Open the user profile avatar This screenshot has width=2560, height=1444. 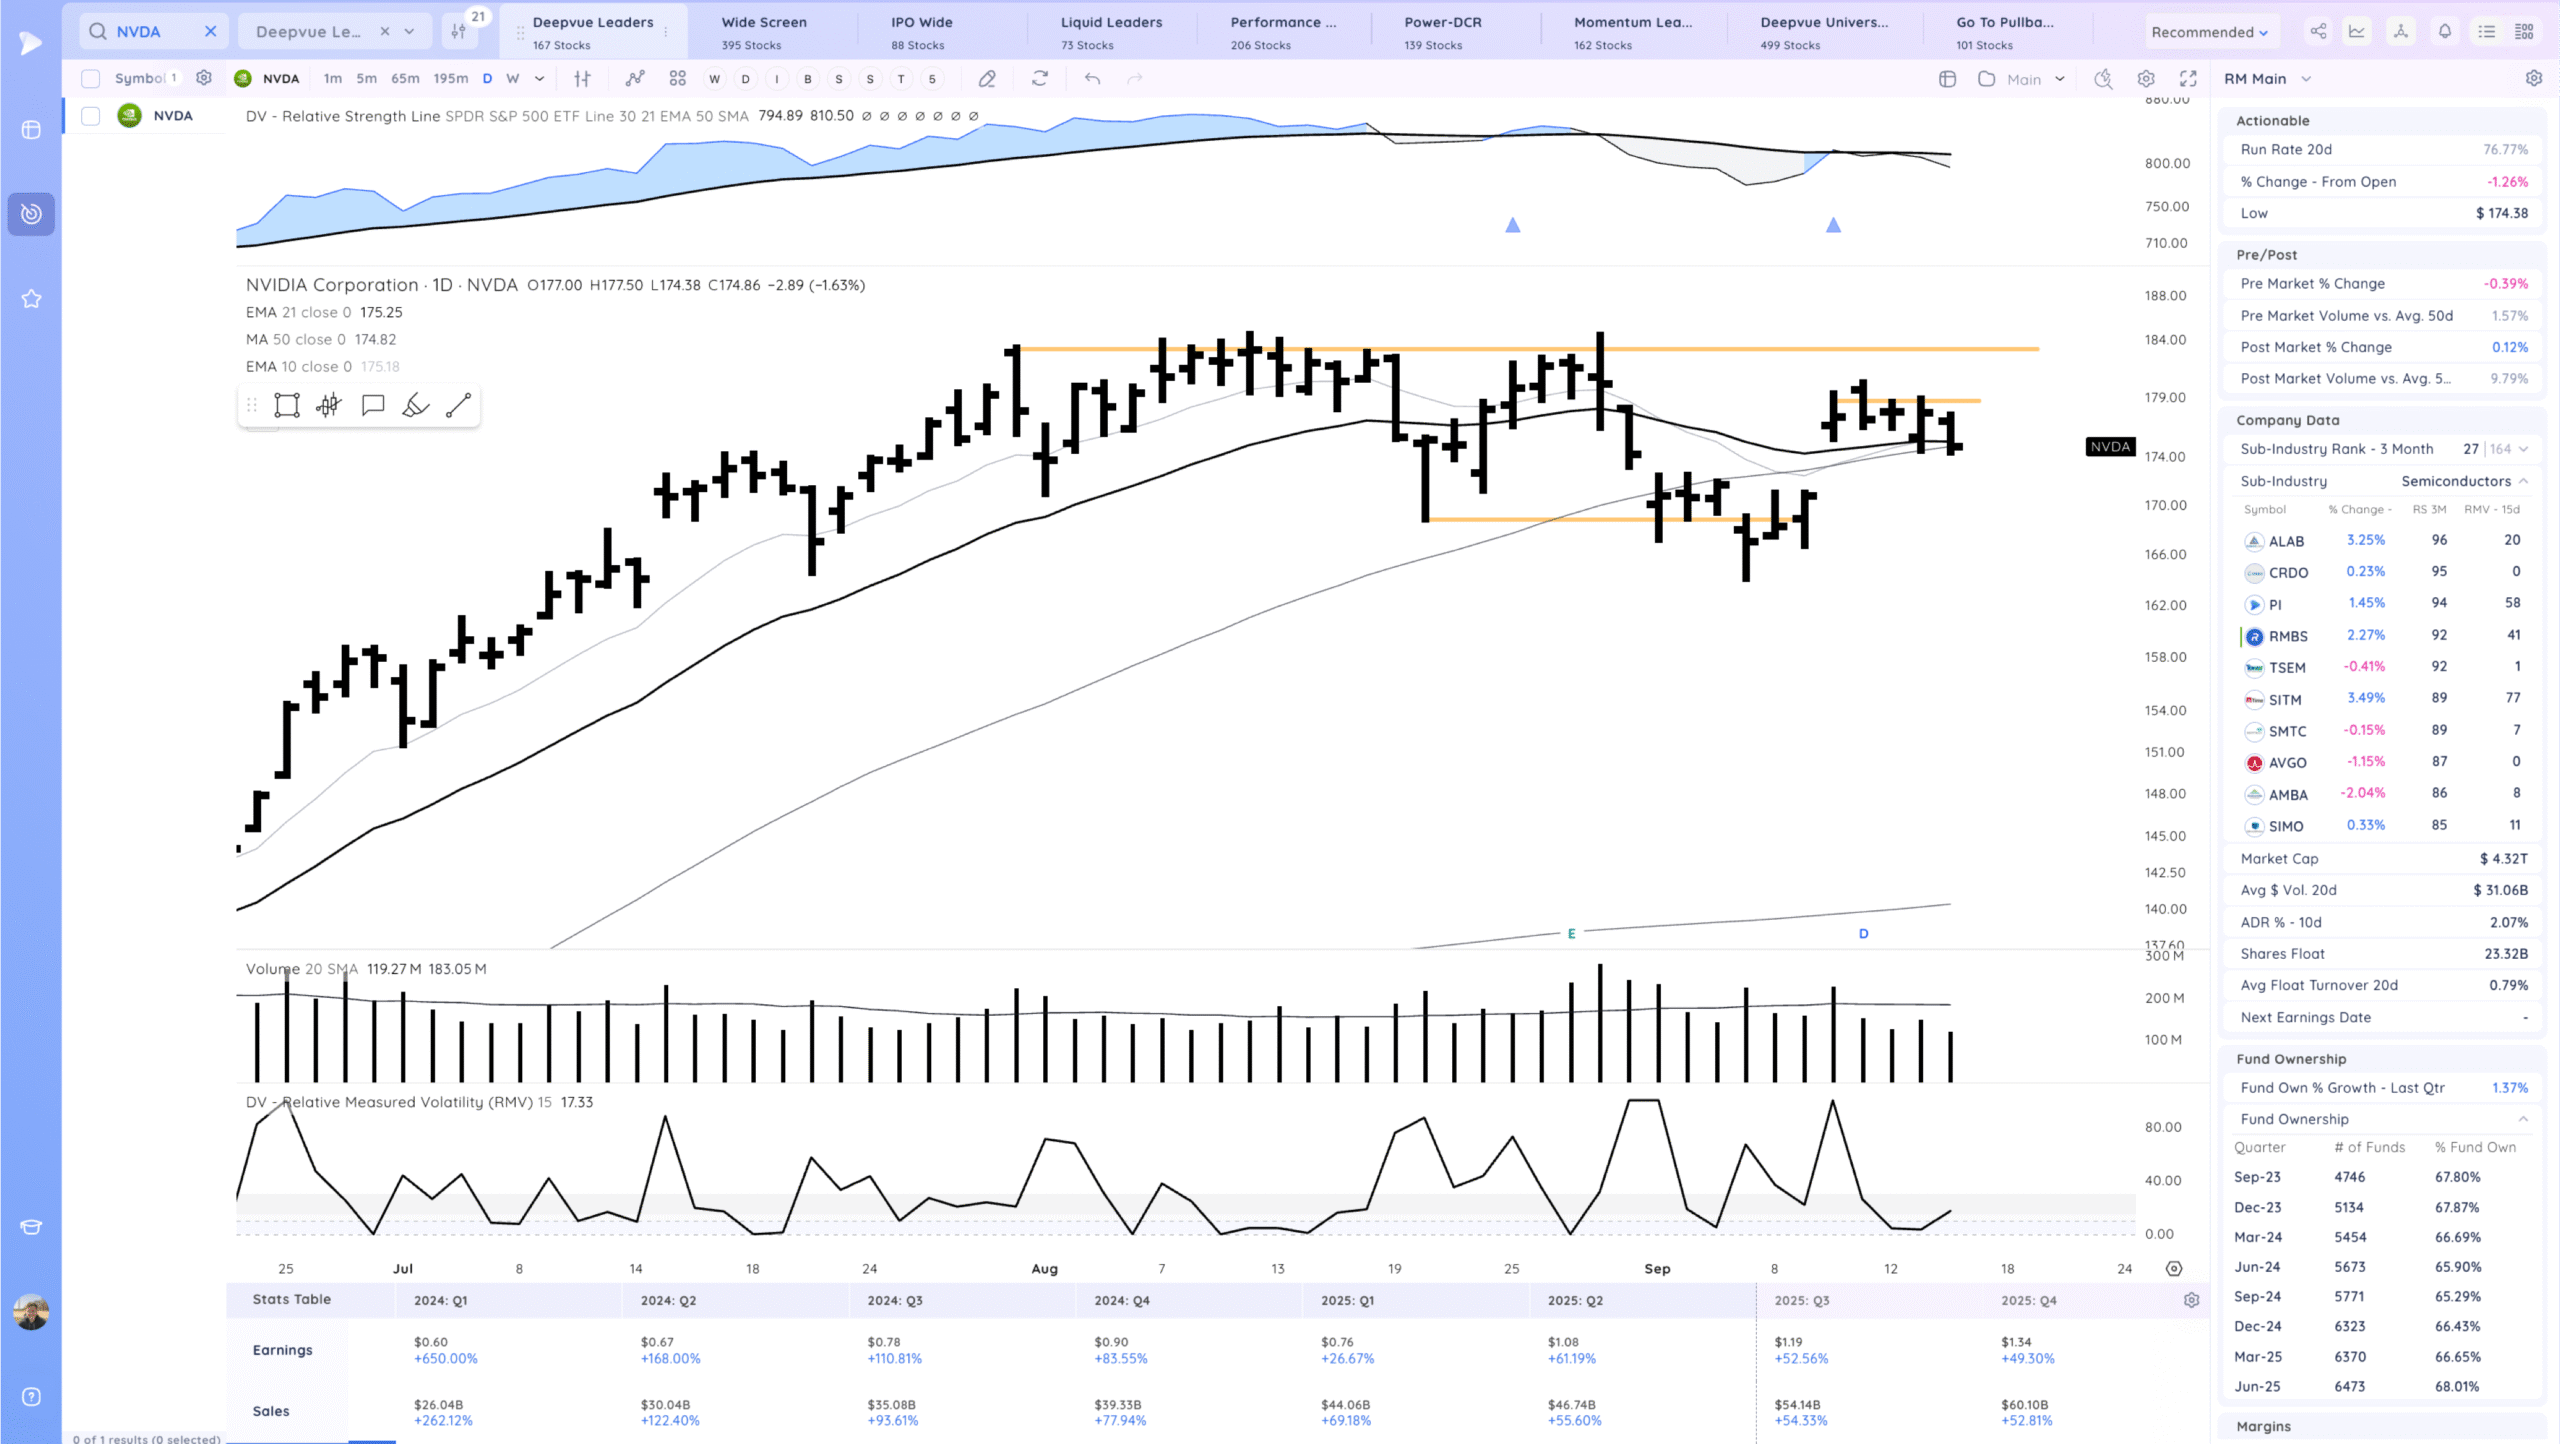[31, 1311]
